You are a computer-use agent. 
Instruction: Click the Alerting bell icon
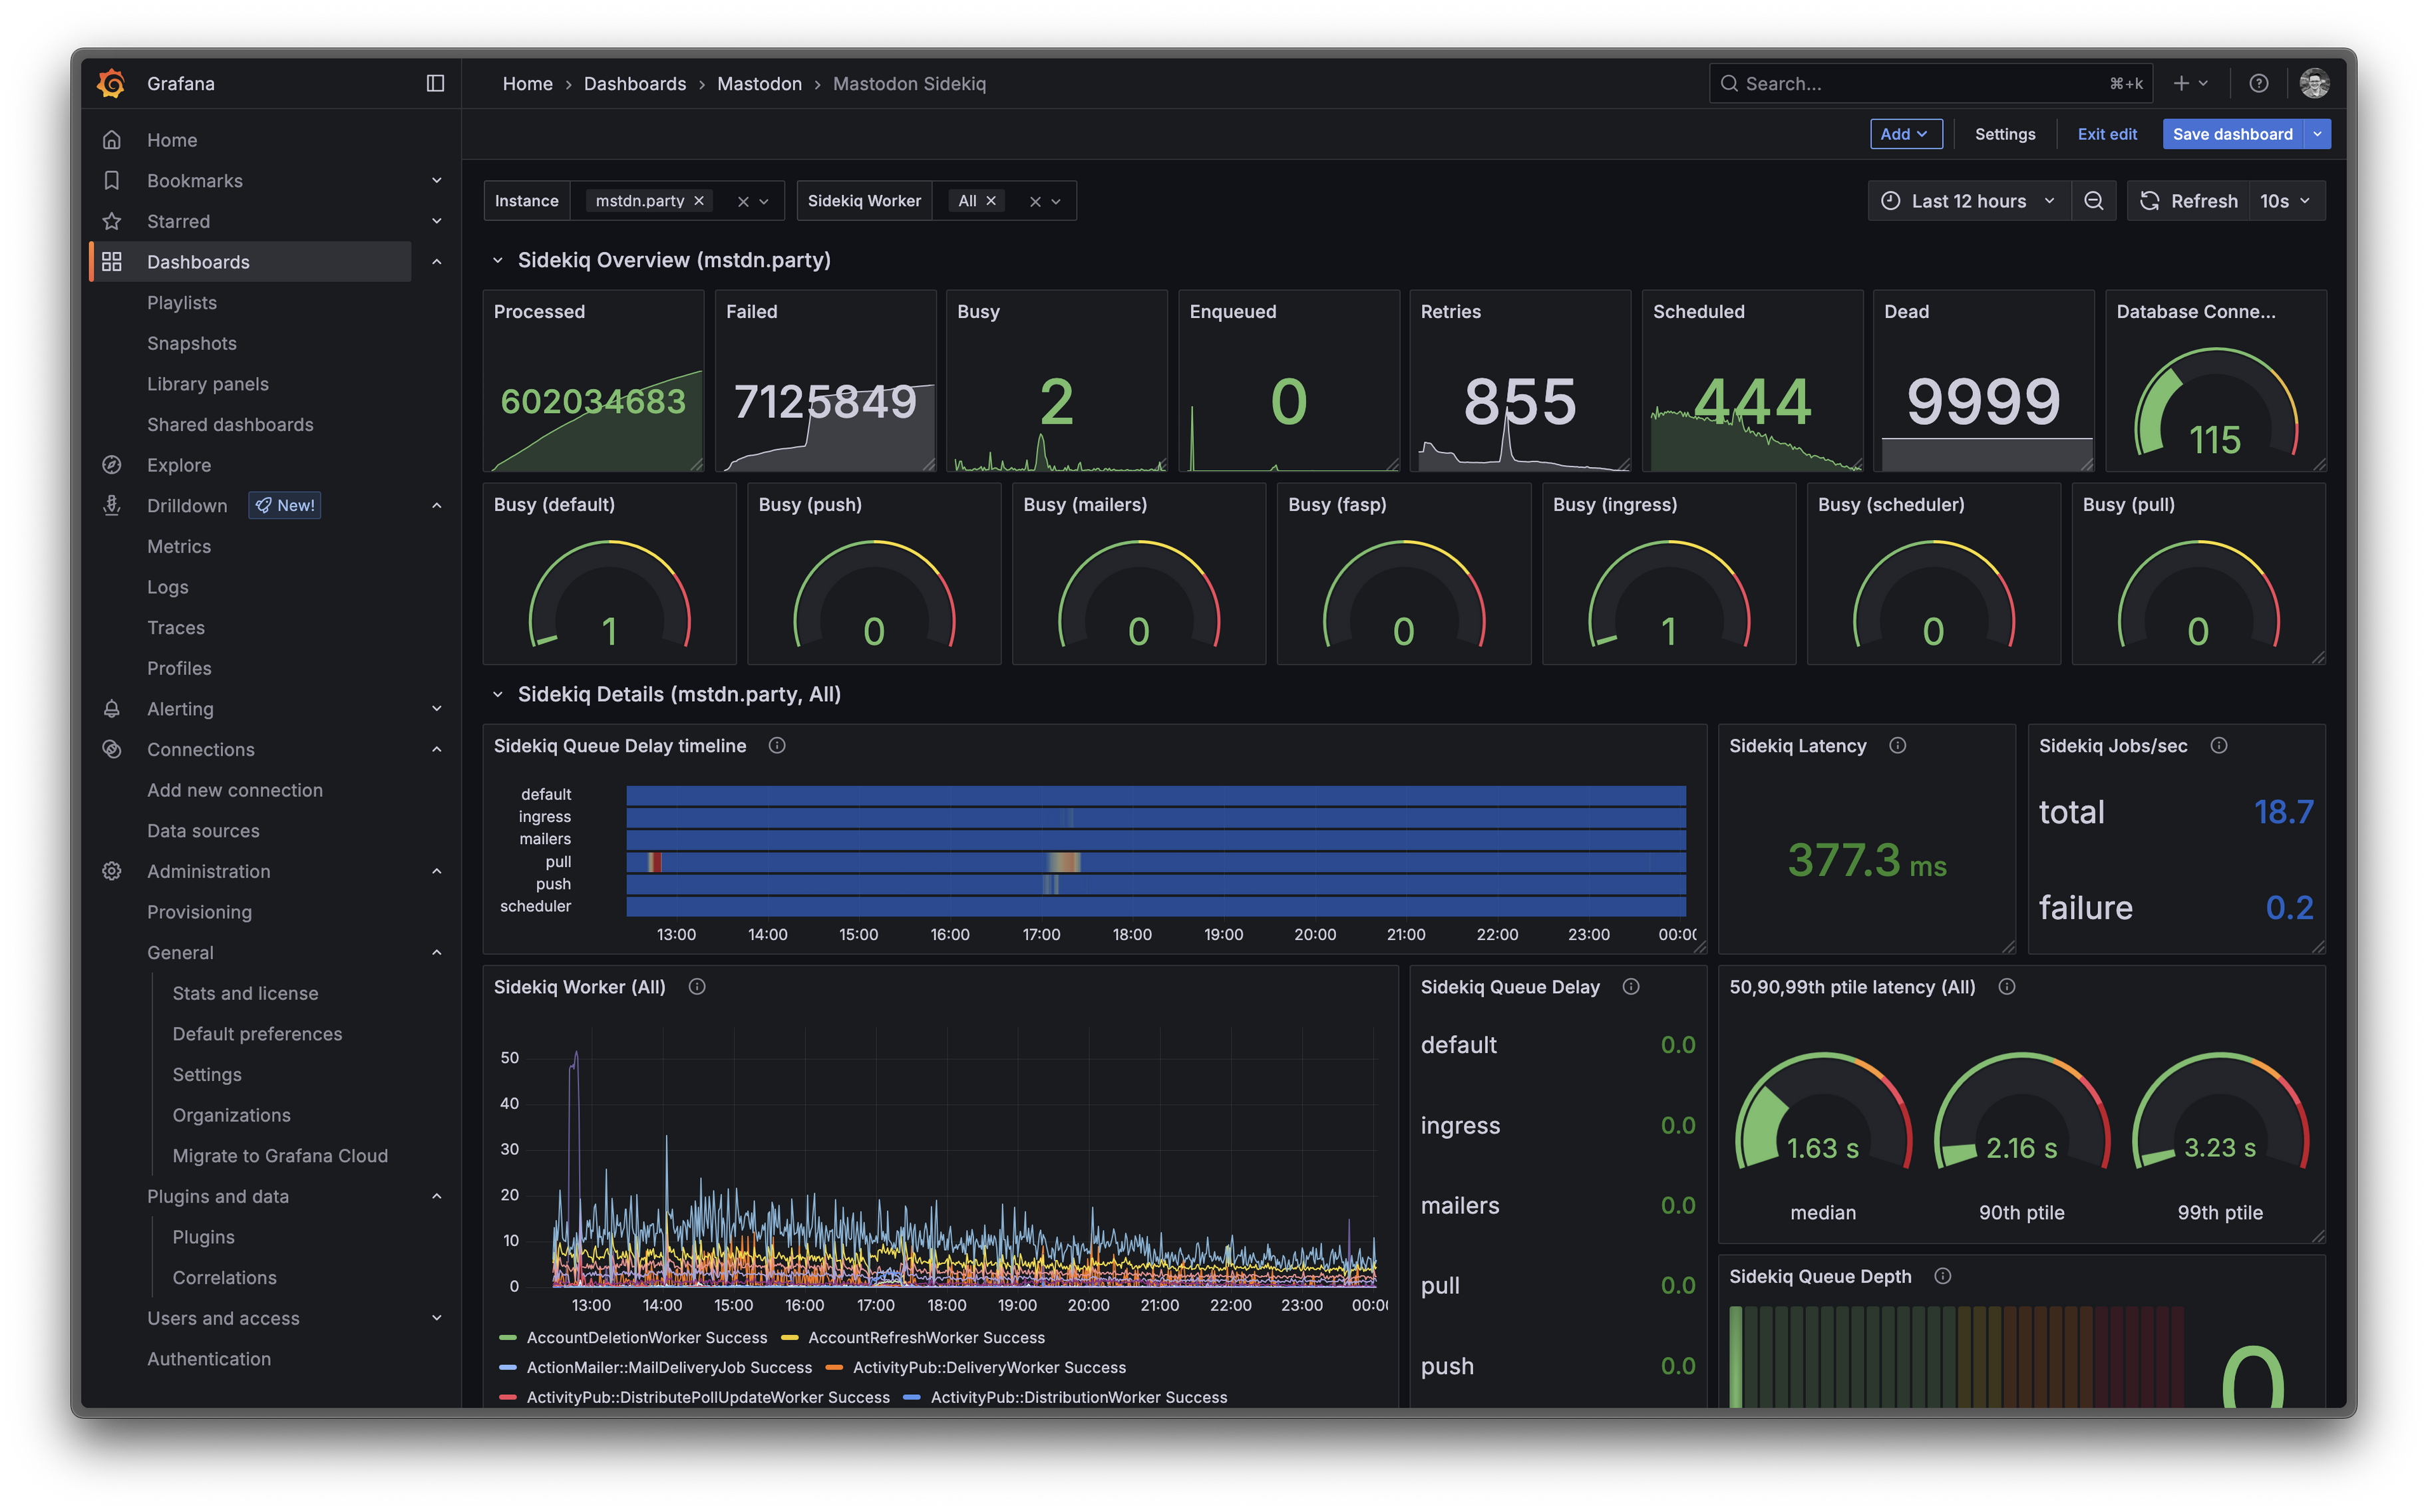(112, 708)
